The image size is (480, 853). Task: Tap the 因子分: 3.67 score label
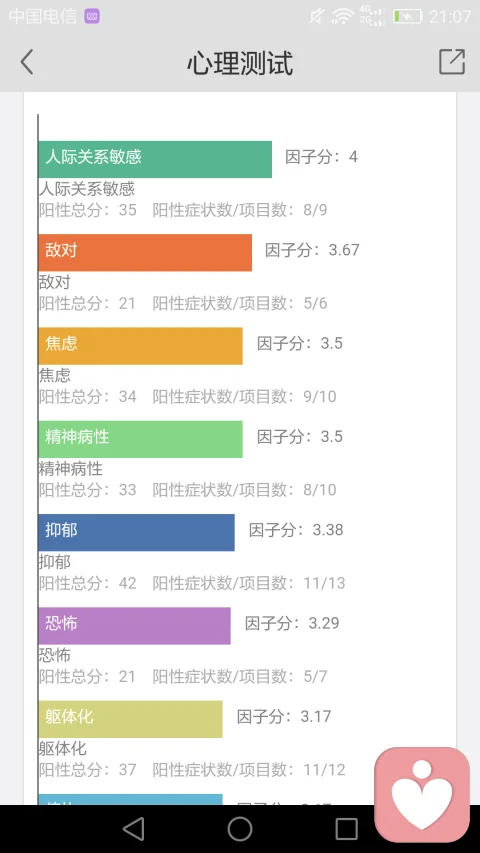[x=312, y=250]
